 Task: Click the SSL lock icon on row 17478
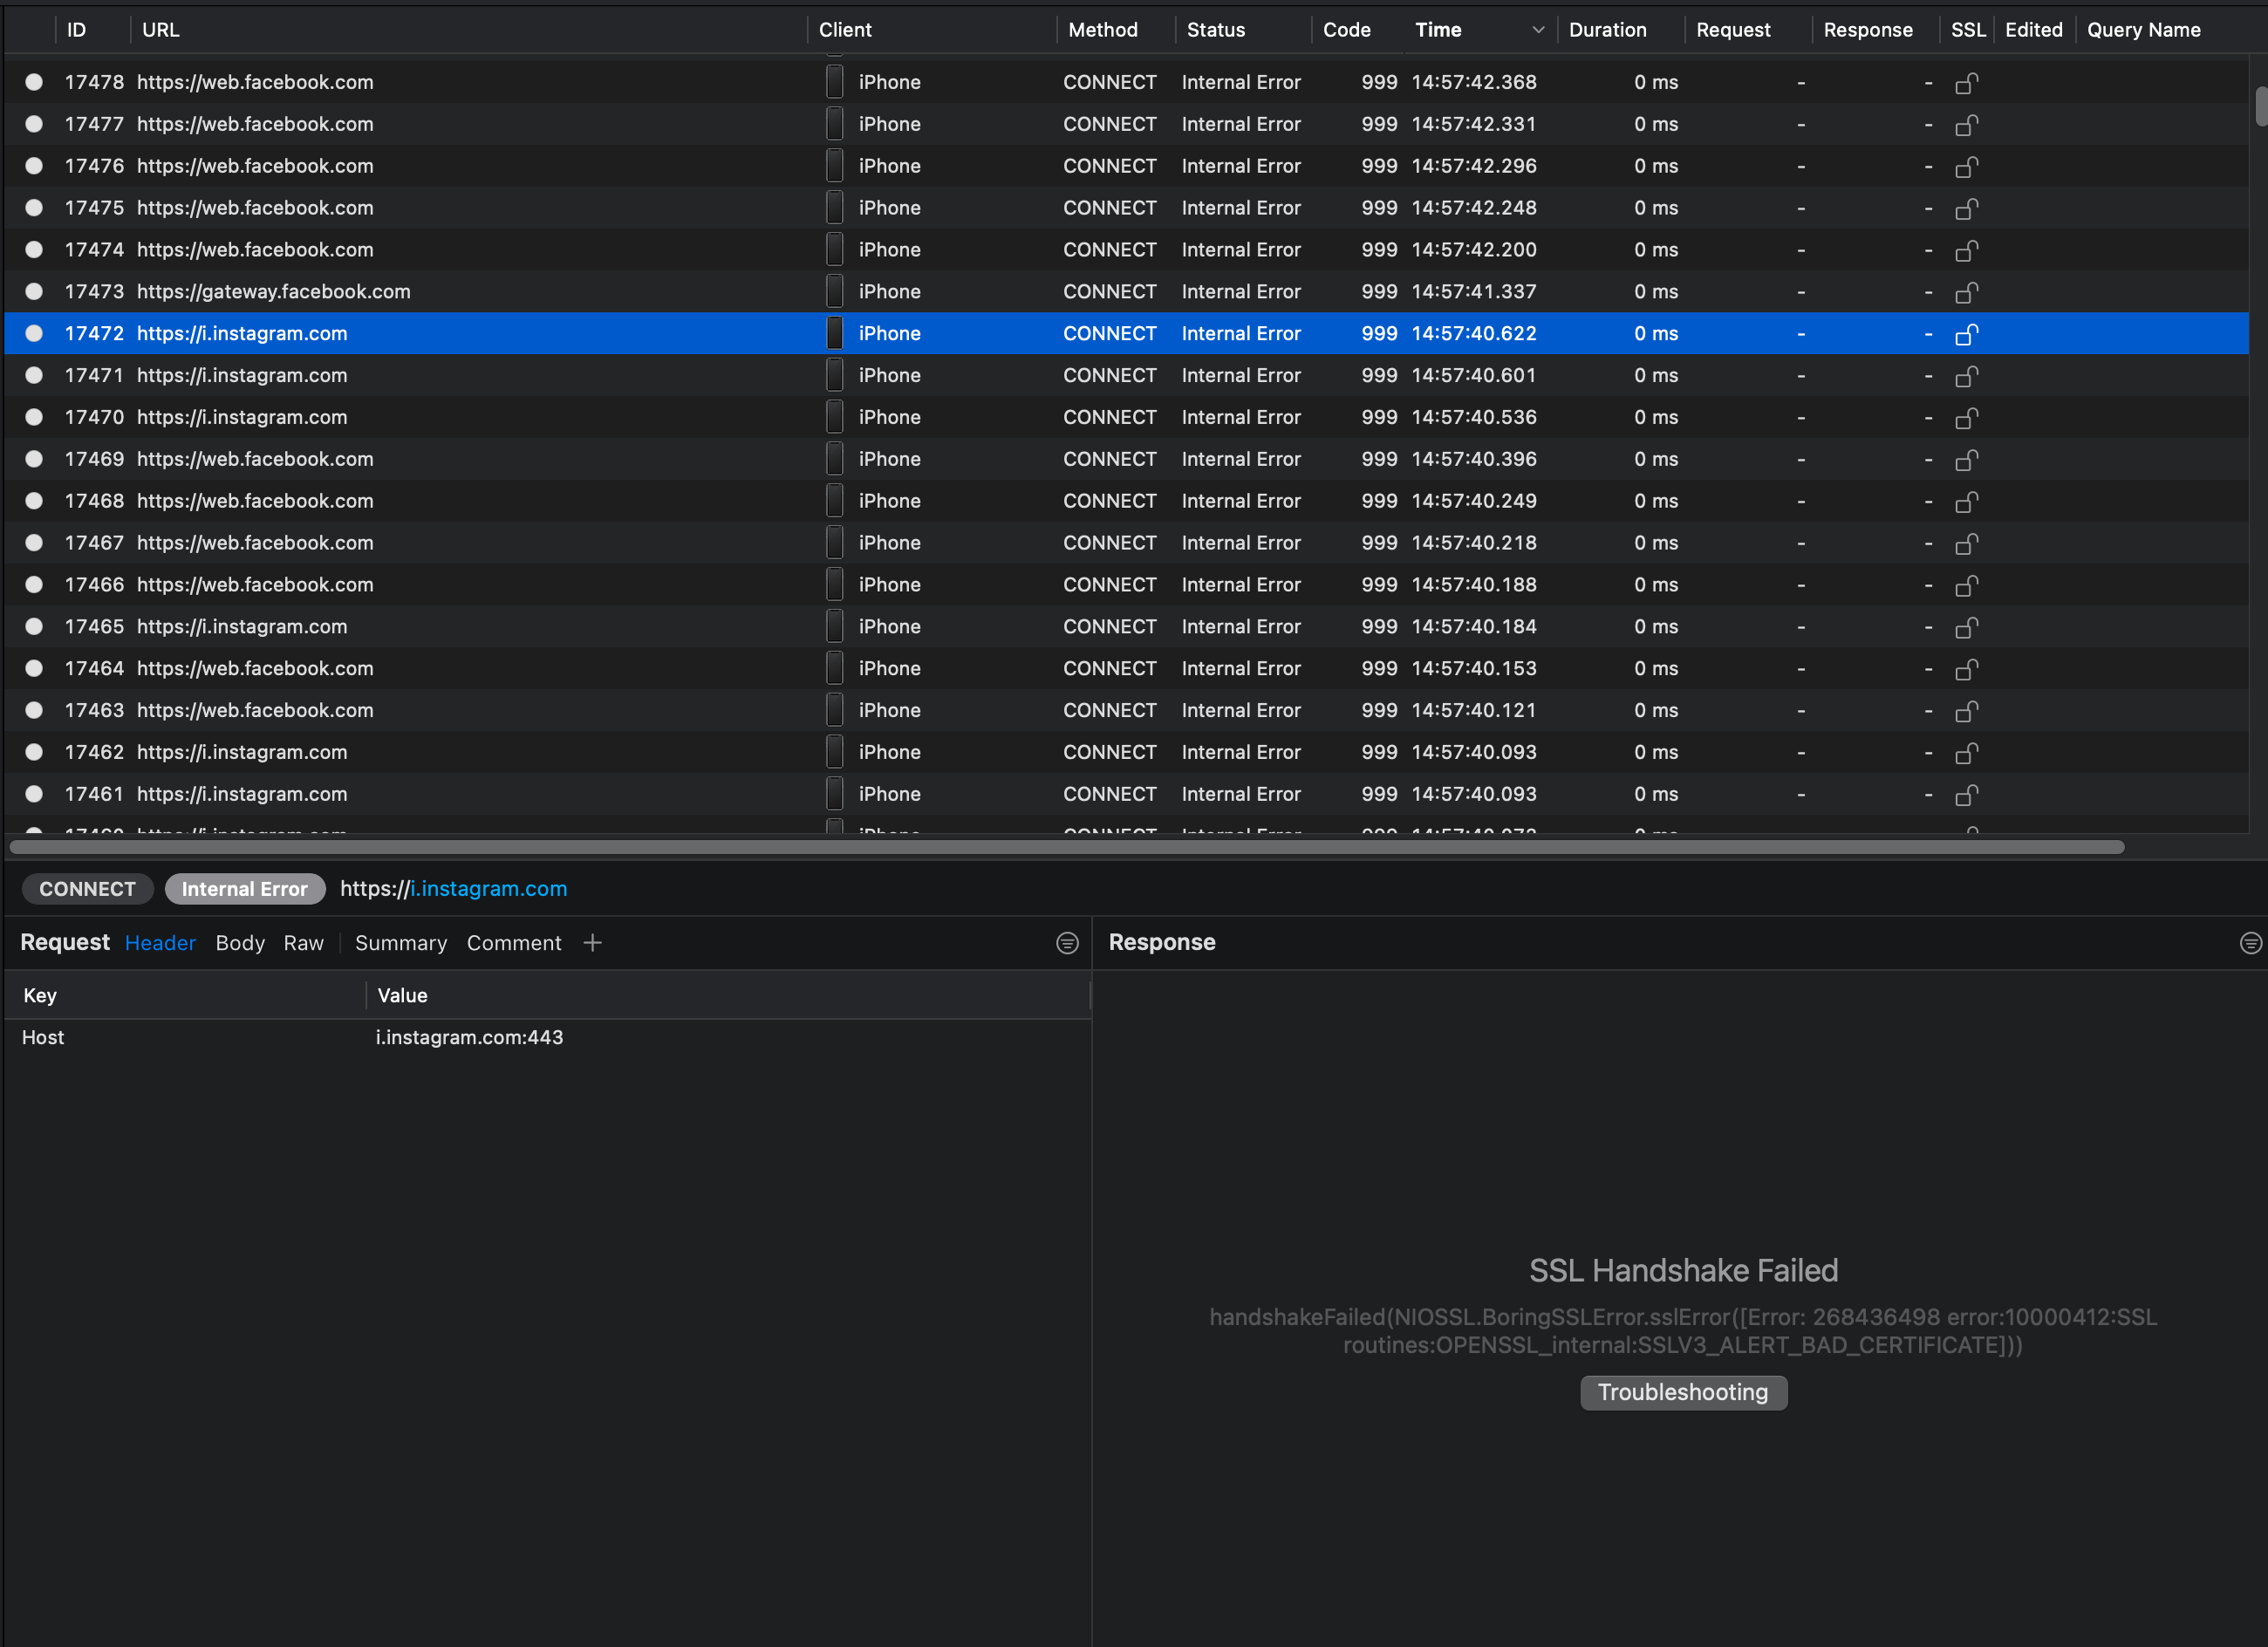[x=1966, y=83]
